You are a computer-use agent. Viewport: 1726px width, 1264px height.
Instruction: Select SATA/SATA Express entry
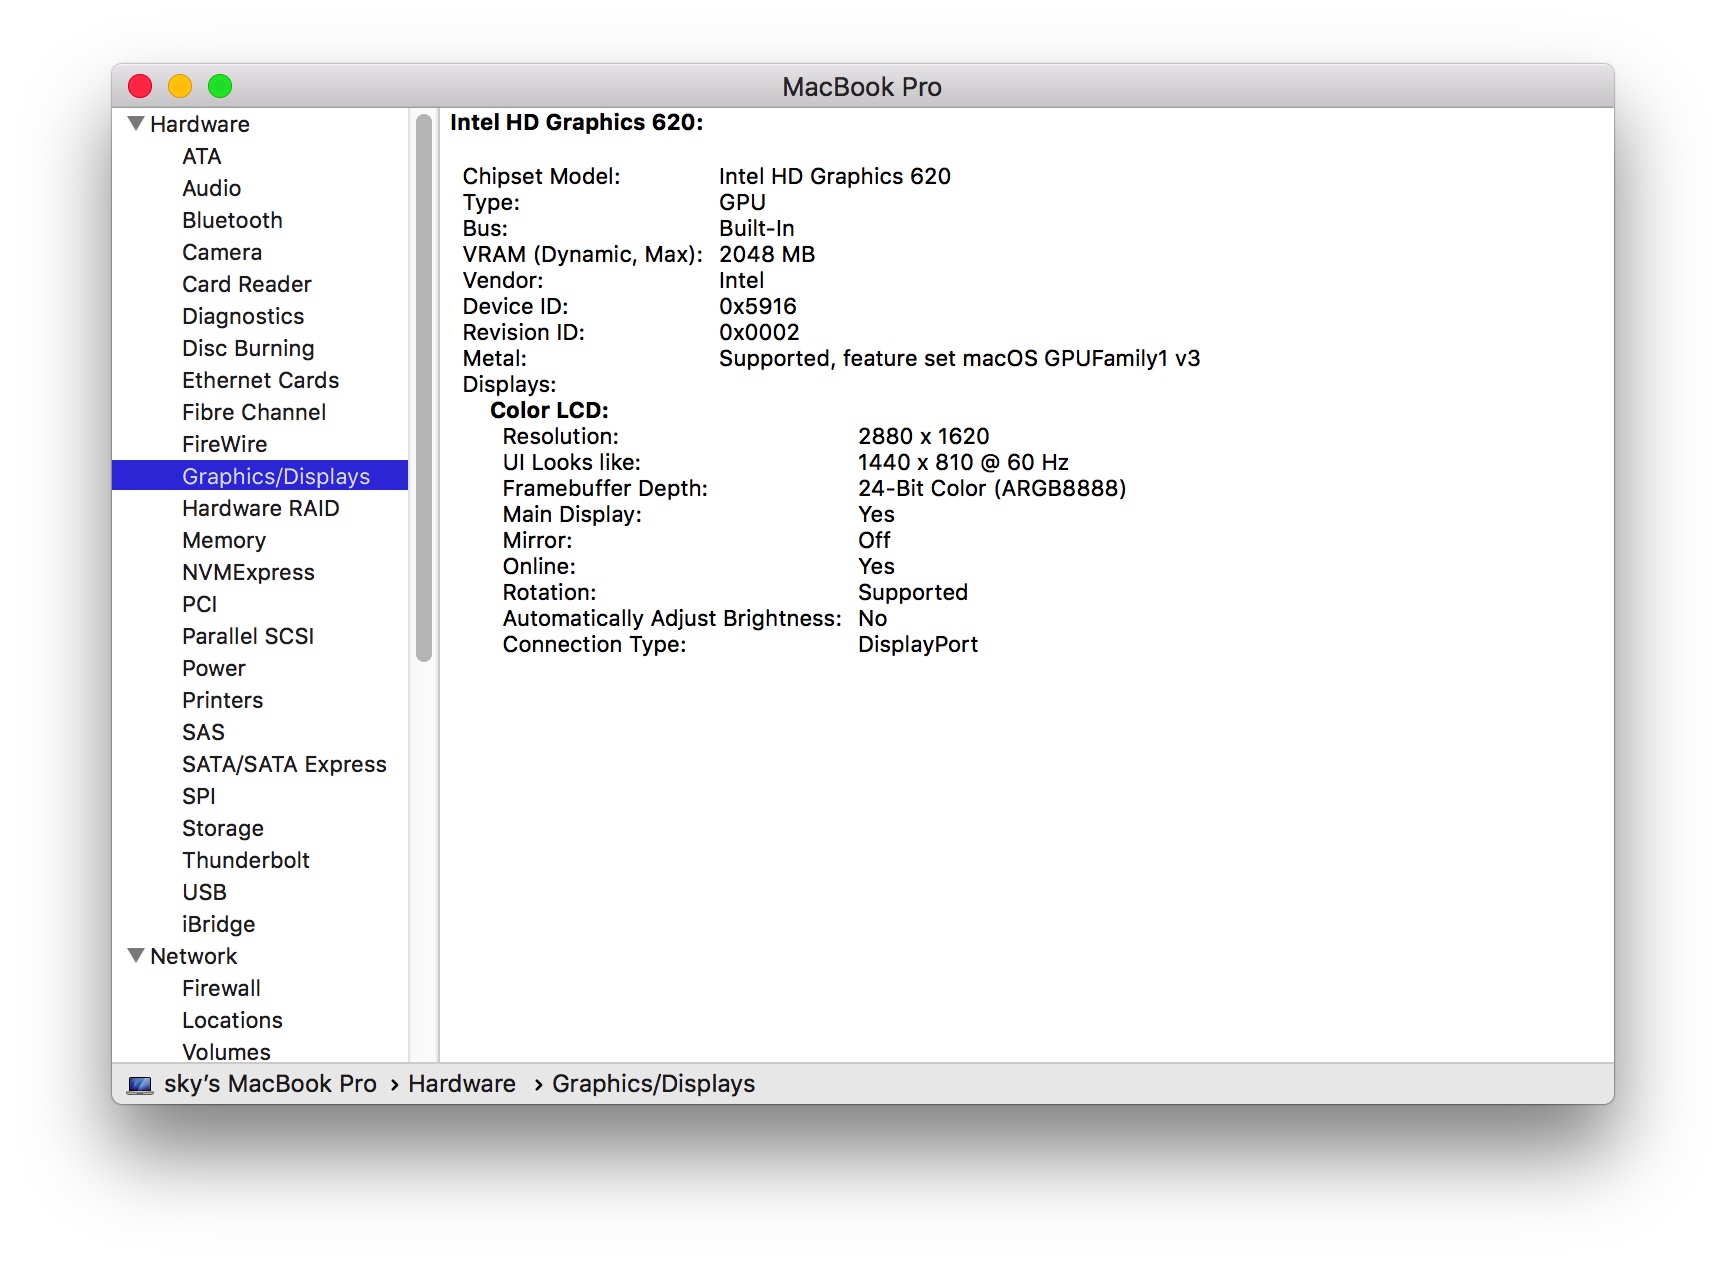click(284, 764)
